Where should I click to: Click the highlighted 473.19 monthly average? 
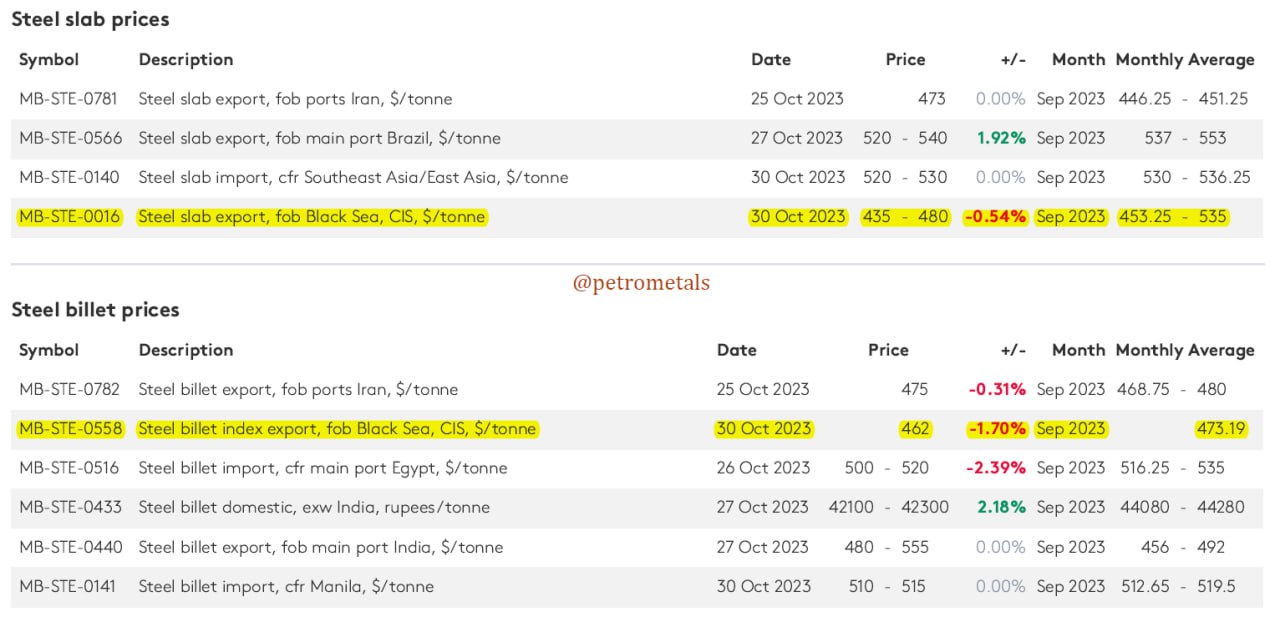[x=1220, y=429]
